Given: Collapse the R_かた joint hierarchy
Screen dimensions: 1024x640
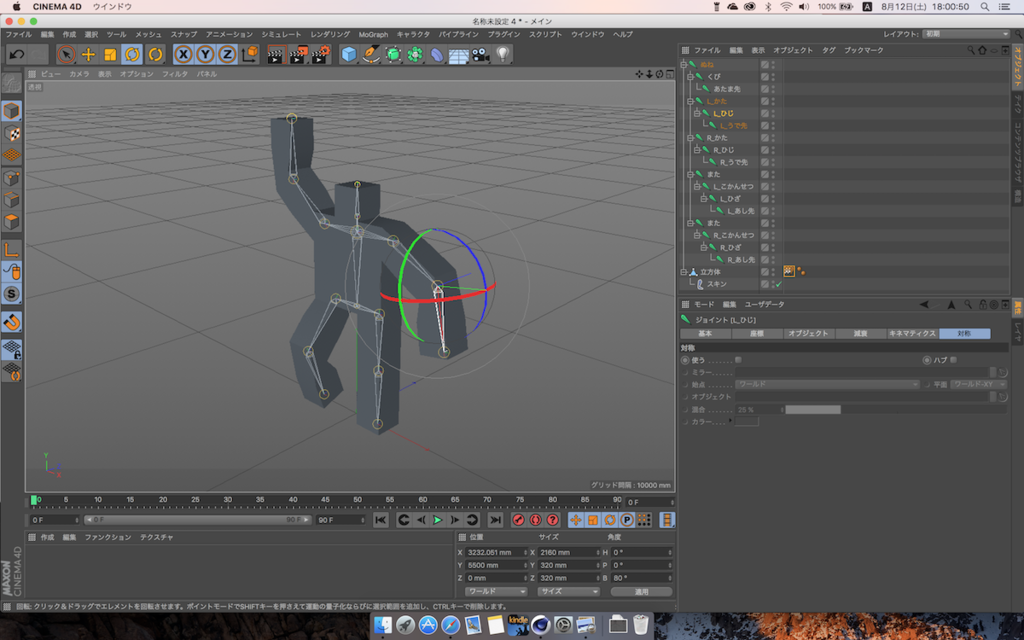Looking at the screenshot, I should [x=690, y=138].
